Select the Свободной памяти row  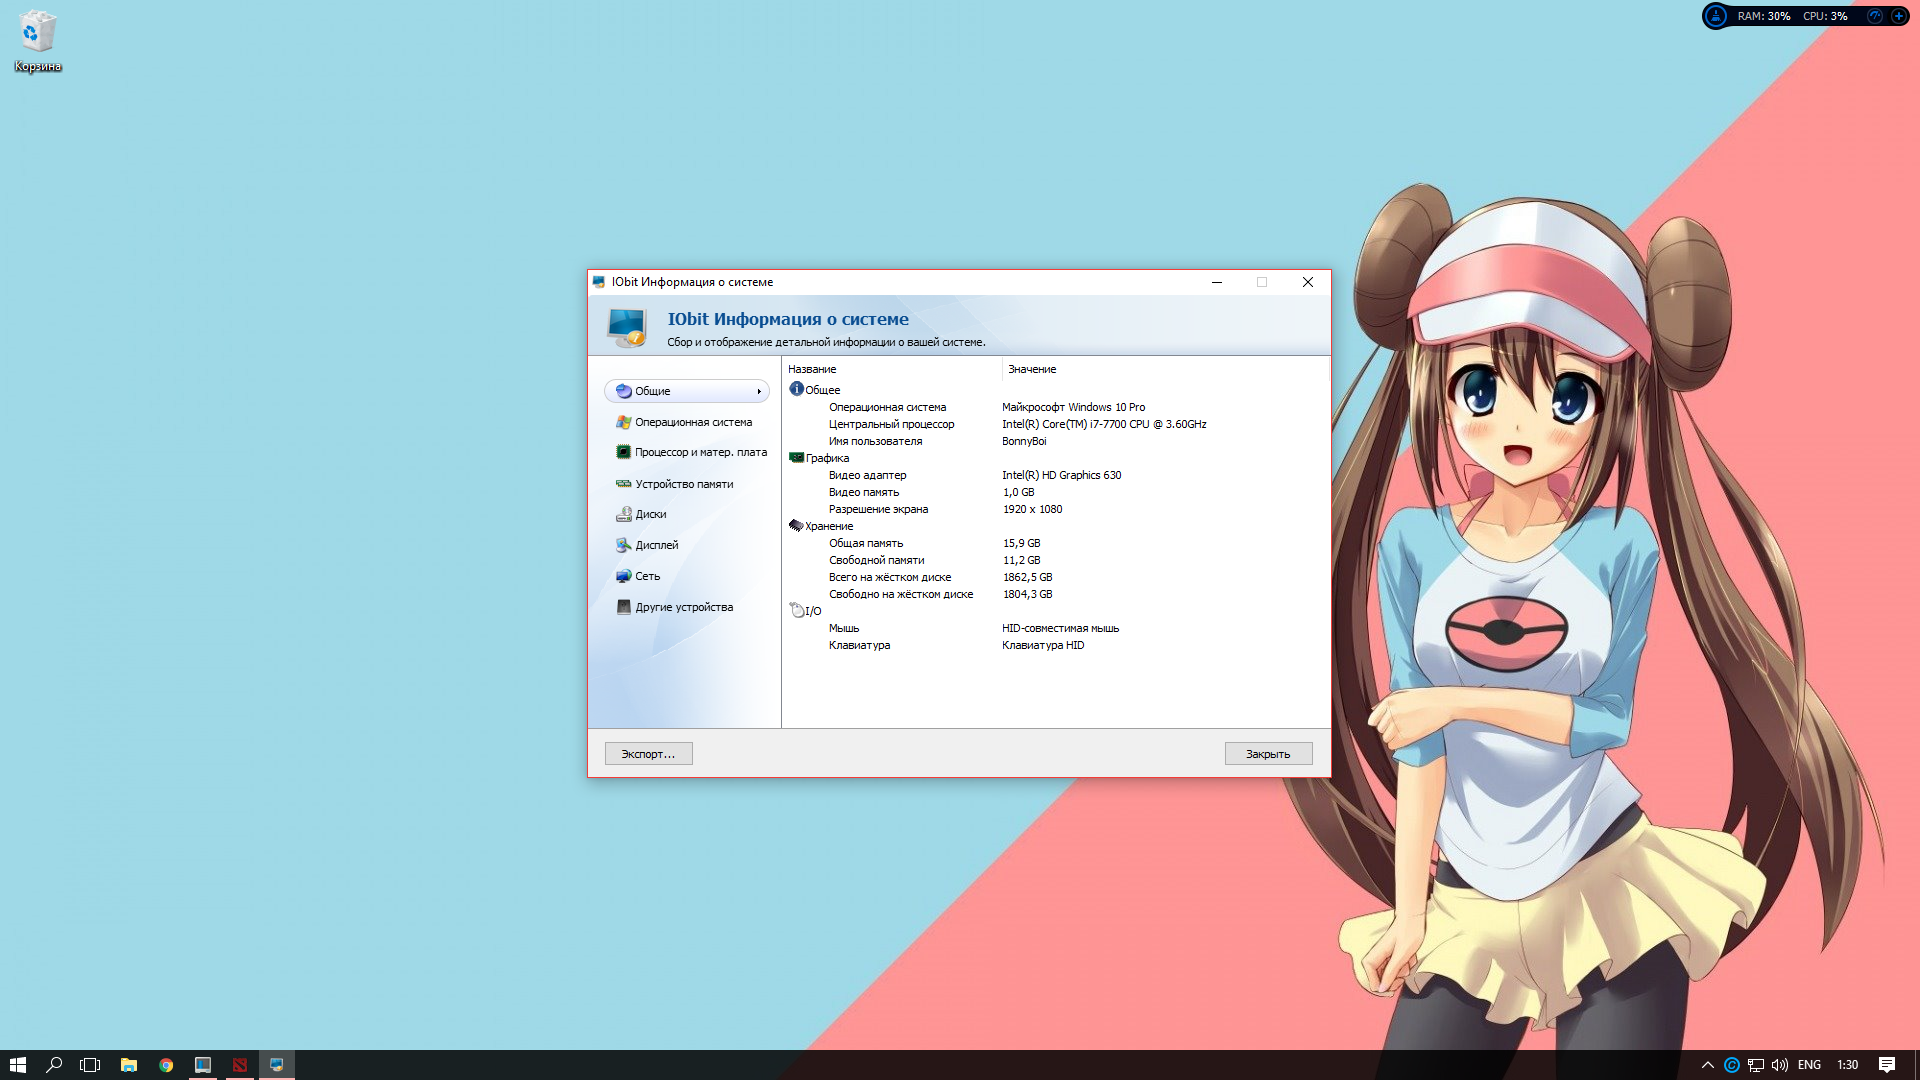pyautogui.click(x=1056, y=560)
